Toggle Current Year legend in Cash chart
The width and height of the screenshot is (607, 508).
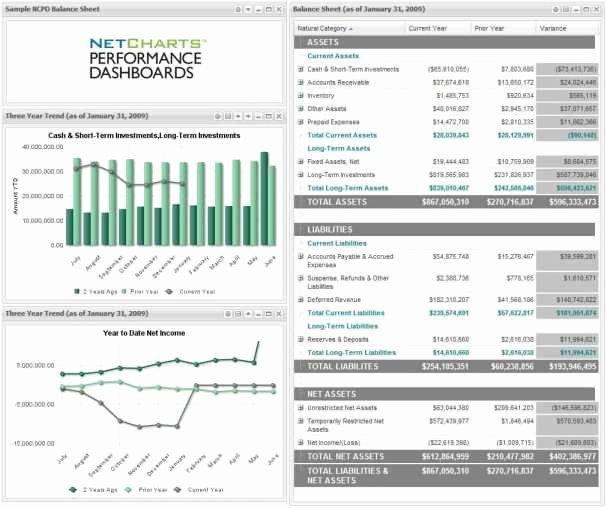(x=190, y=292)
